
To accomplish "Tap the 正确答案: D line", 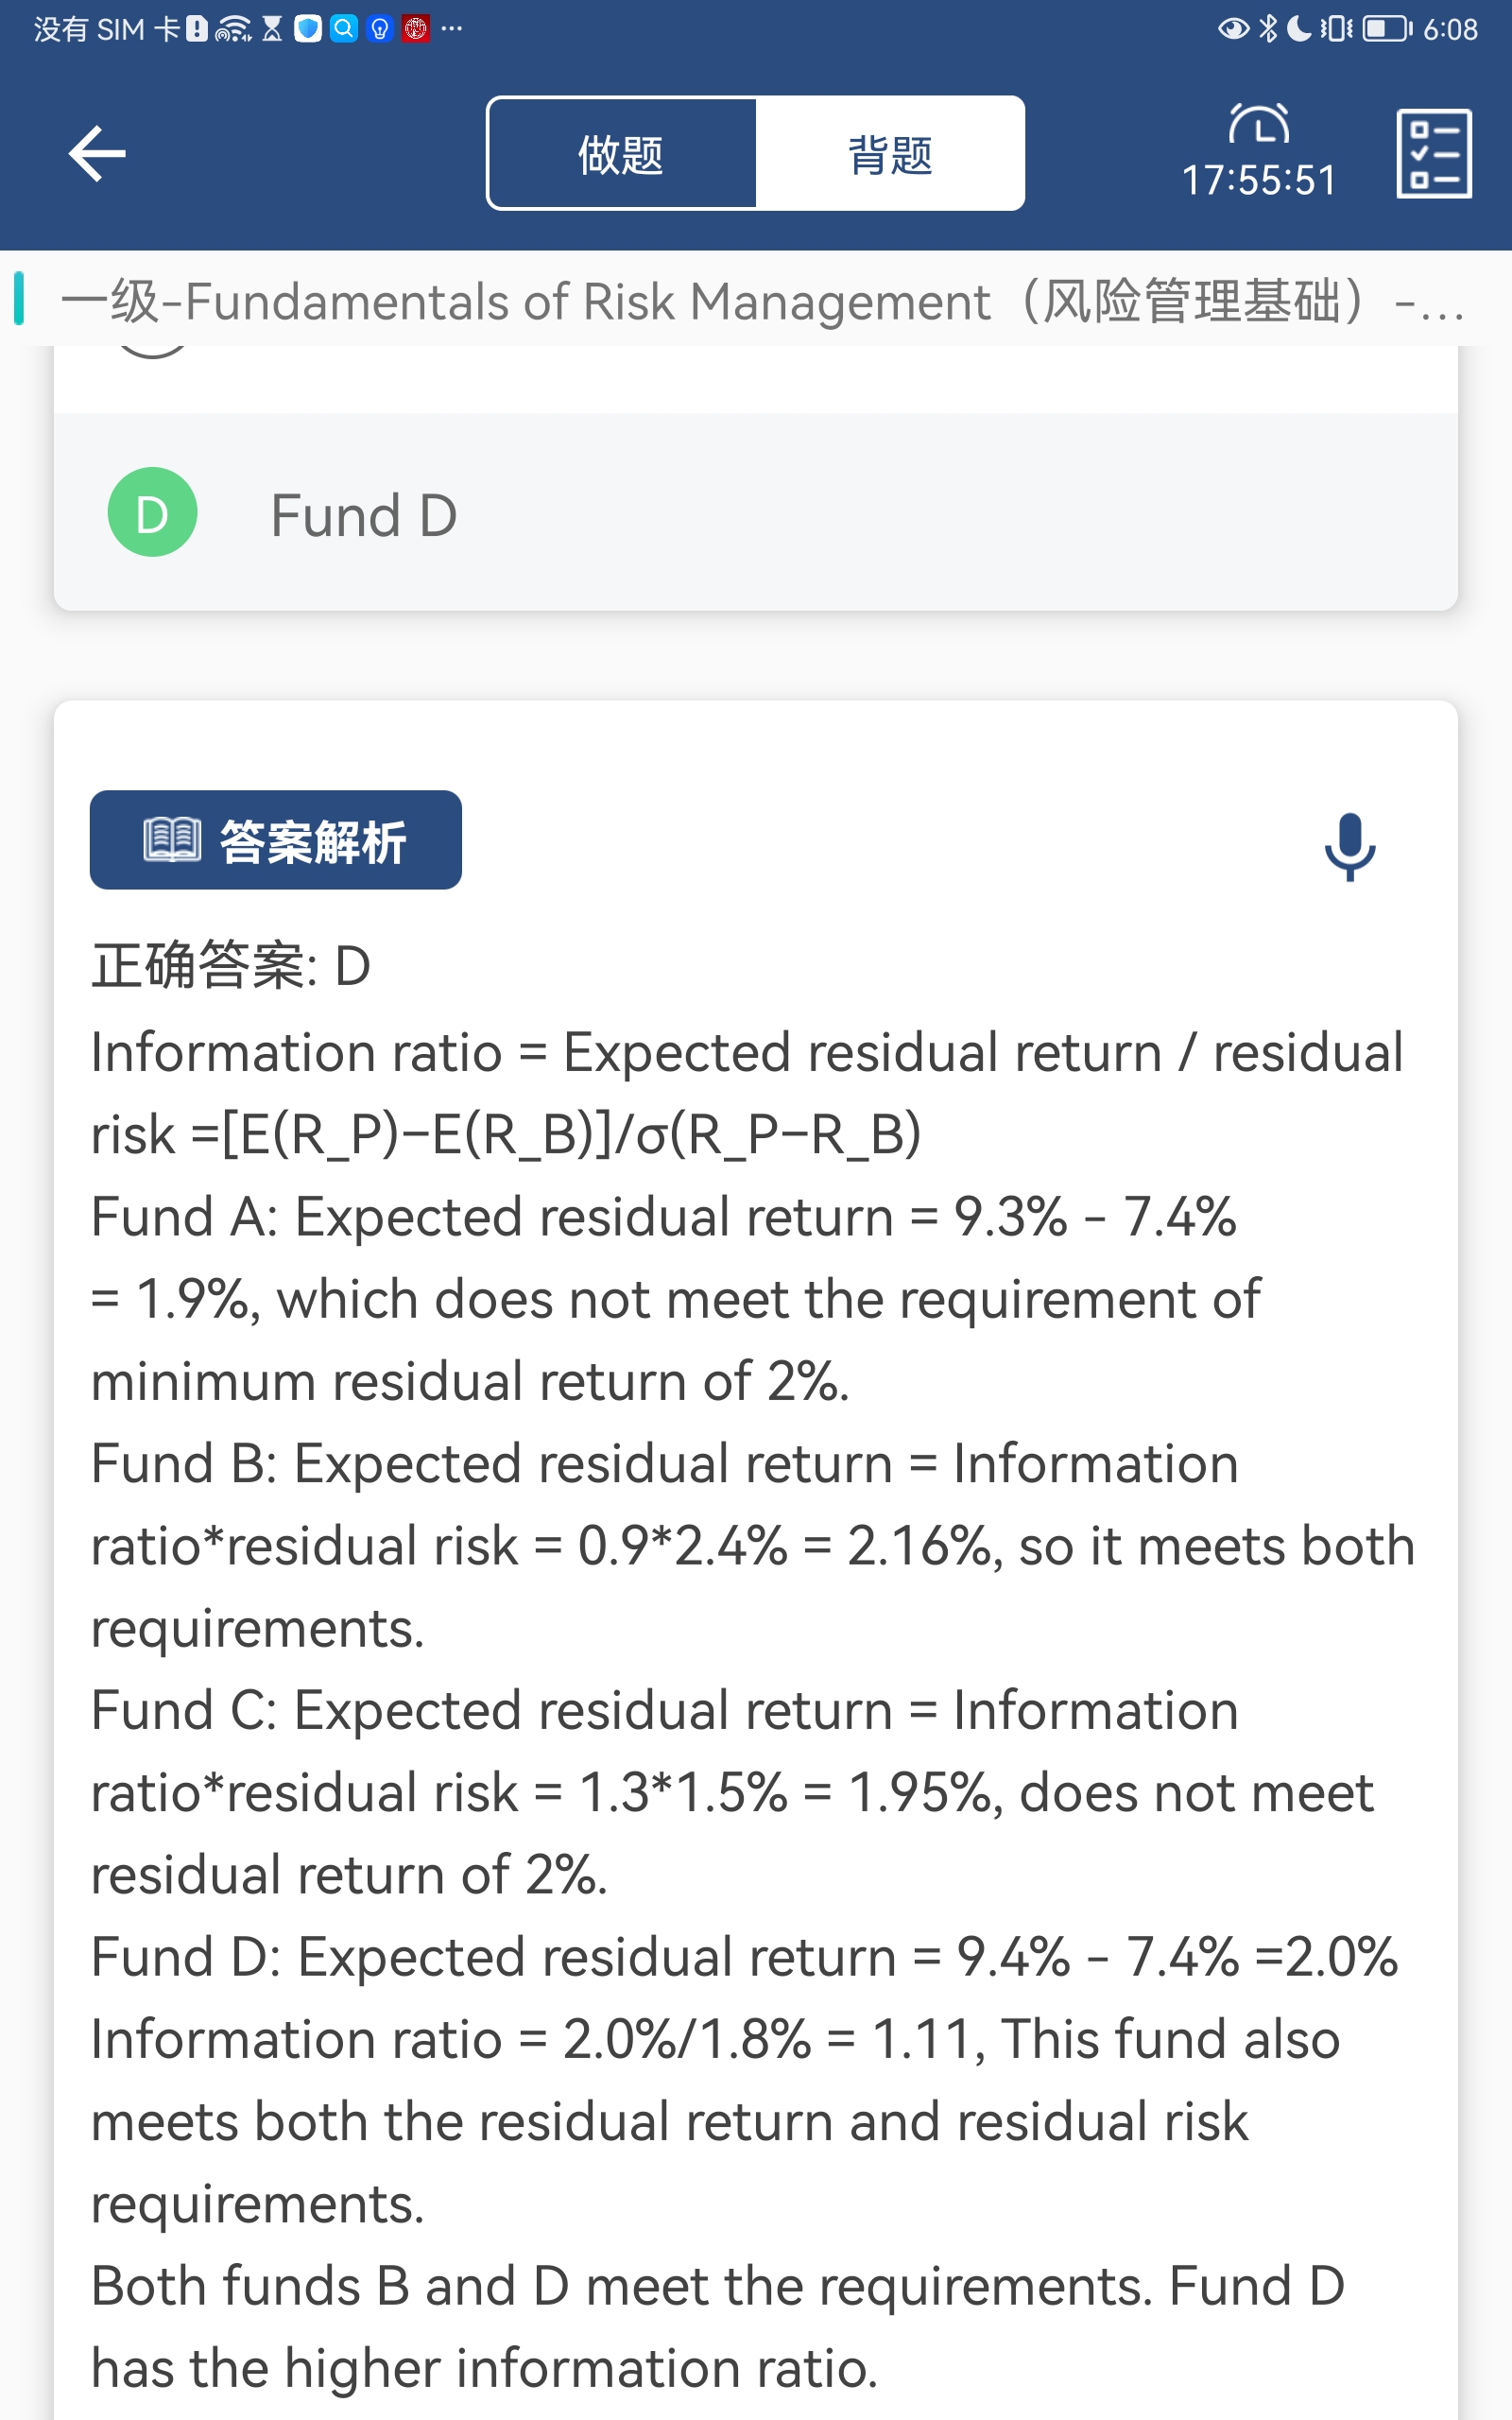I will click(x=231, y=967).
